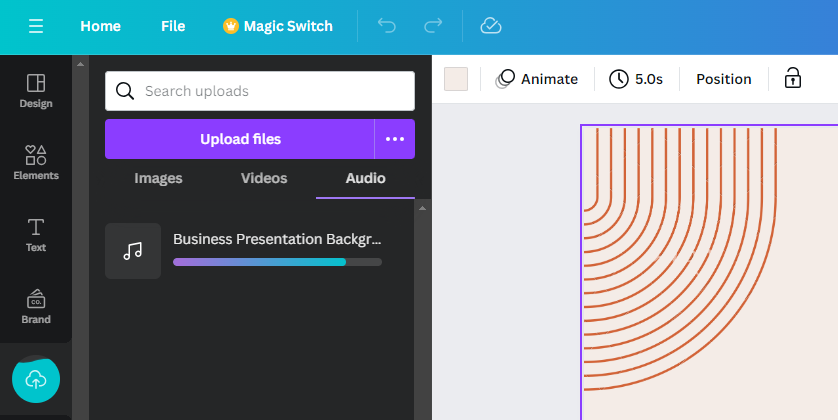This screenshot has width=838, height=420.
Task: Open the Design panel
Action: [x=36, y=91]
